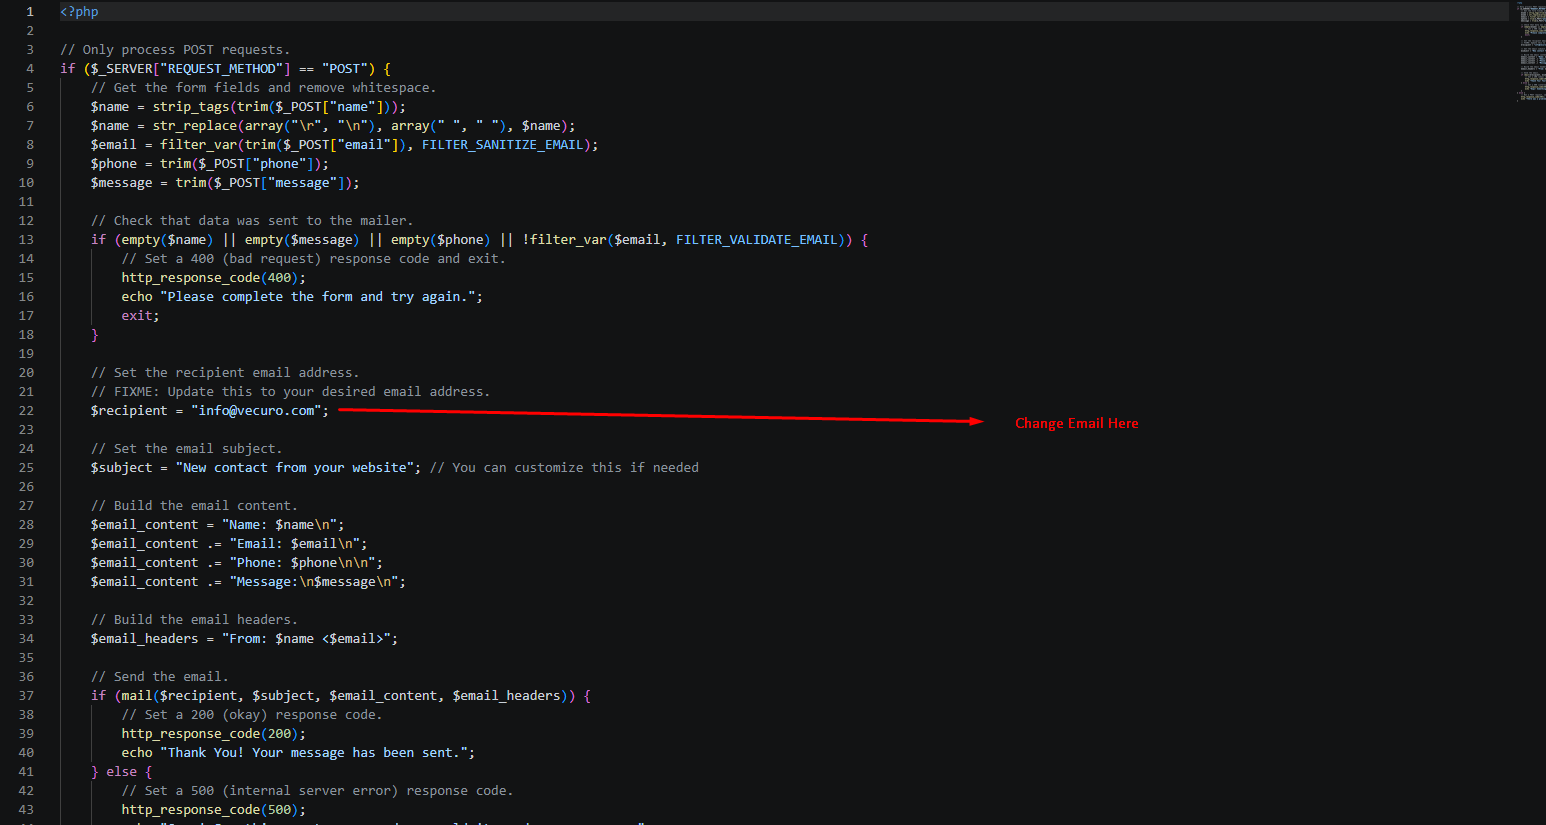This screenshot has height=825, width=1546.
Task: Click "You can customize this if needed" comment
Action: pos(564,468)
